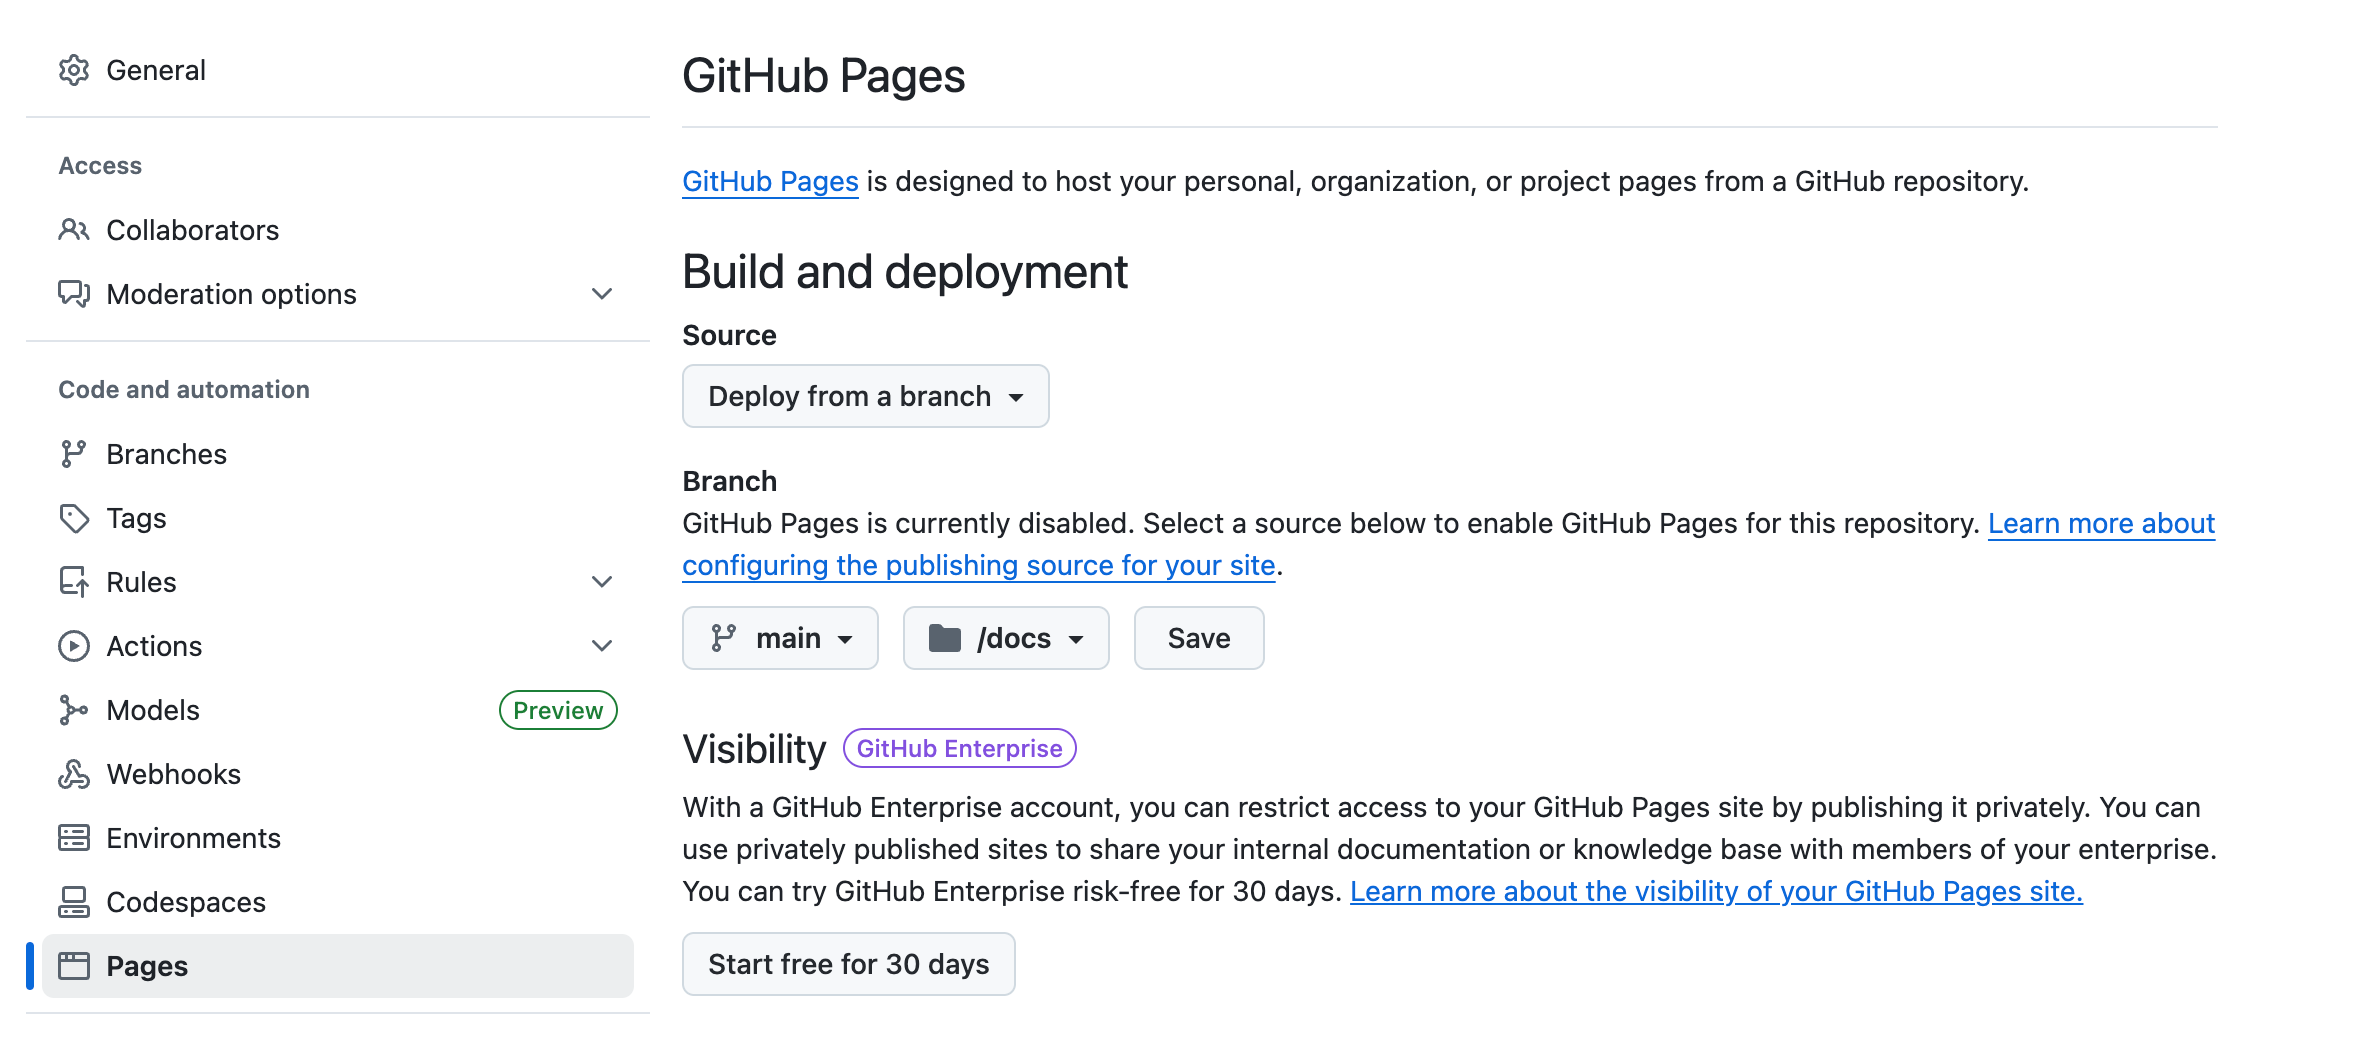
Task: Expand the Moderation options chevron
Action: [602, 294]
